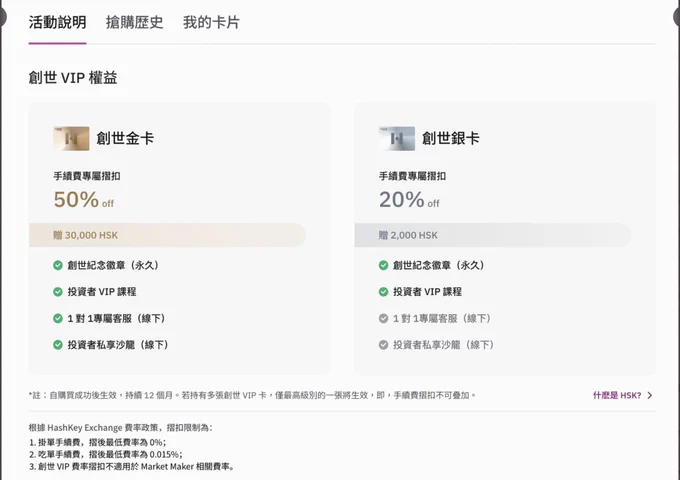
Task: Click silver card greyed 投資者私享沙龍 check icon
Action: pos(383,345)
